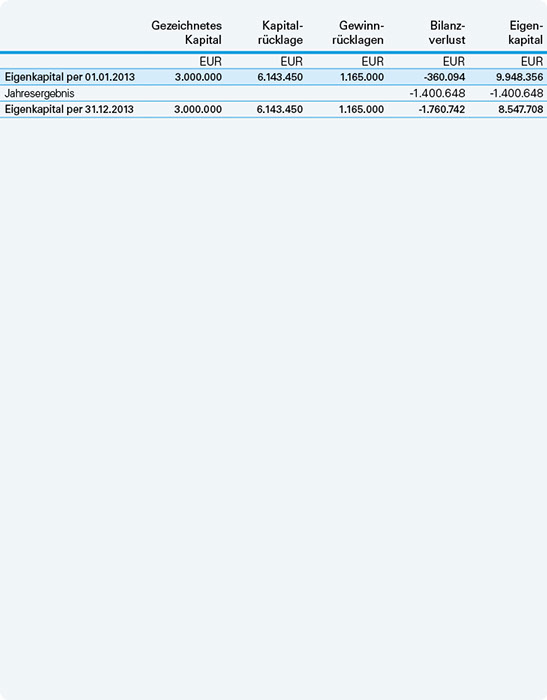Viewport: 547px width, 700px height.
Task: Click 6.143.450 in the 31.12.2013 row
Action: pyautogui.click(x=280, y=109)
